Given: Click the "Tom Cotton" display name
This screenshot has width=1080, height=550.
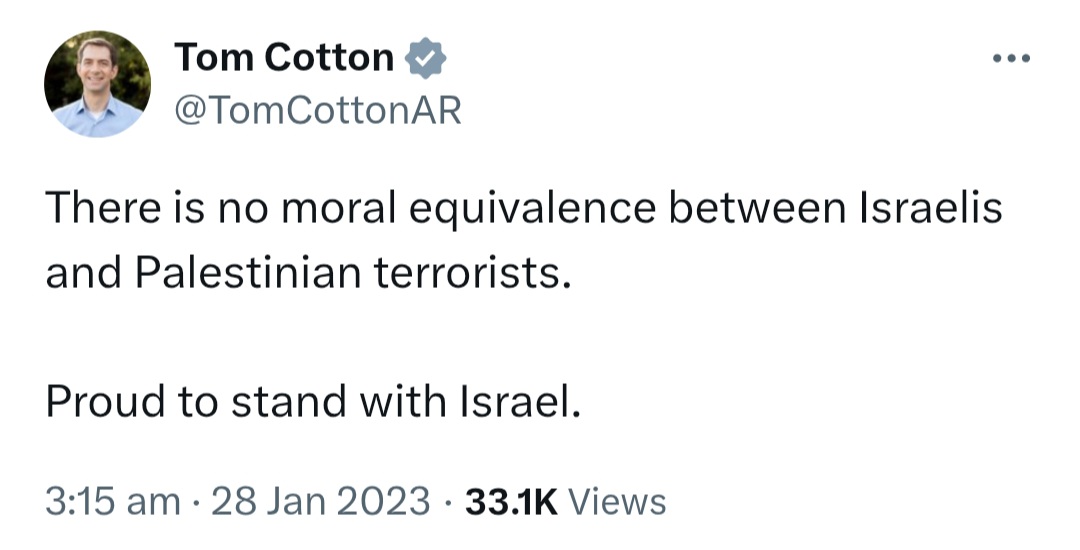Looking at the screenshot, I should click(x=284, y=57).
